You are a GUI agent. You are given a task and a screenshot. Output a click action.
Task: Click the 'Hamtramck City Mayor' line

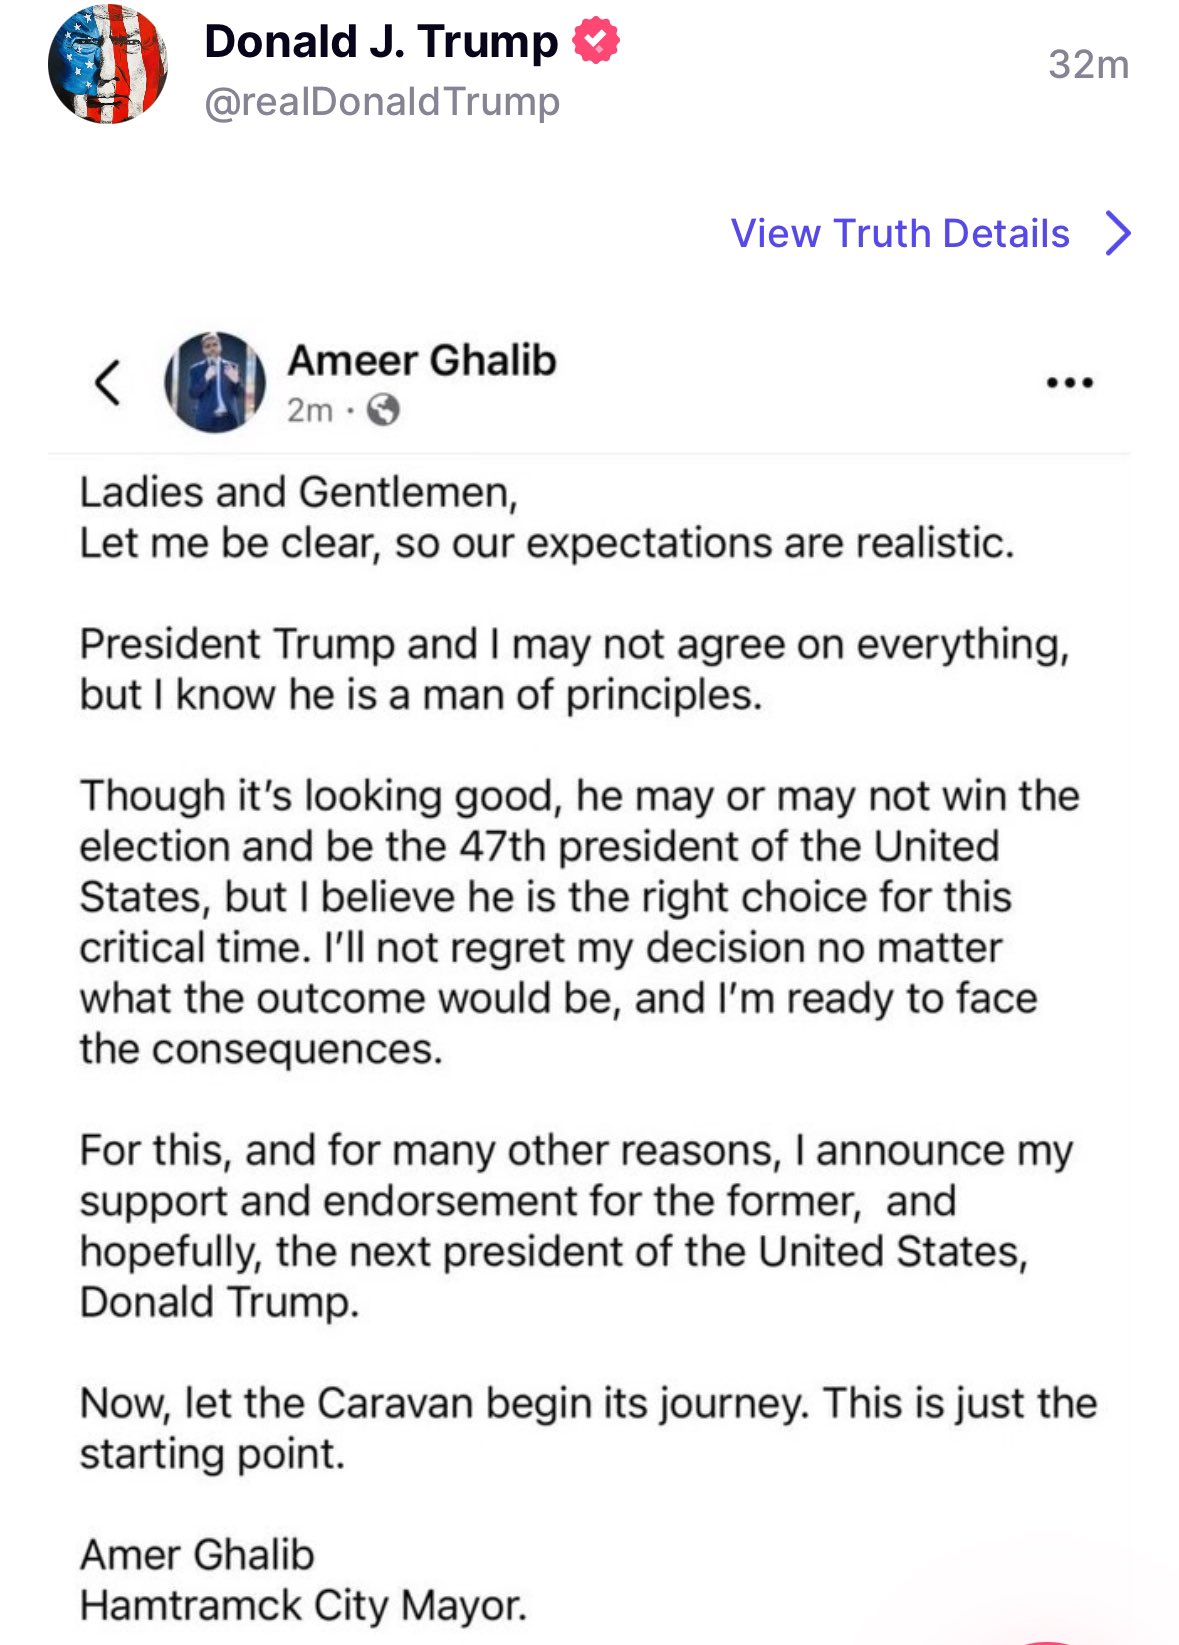303,1606
